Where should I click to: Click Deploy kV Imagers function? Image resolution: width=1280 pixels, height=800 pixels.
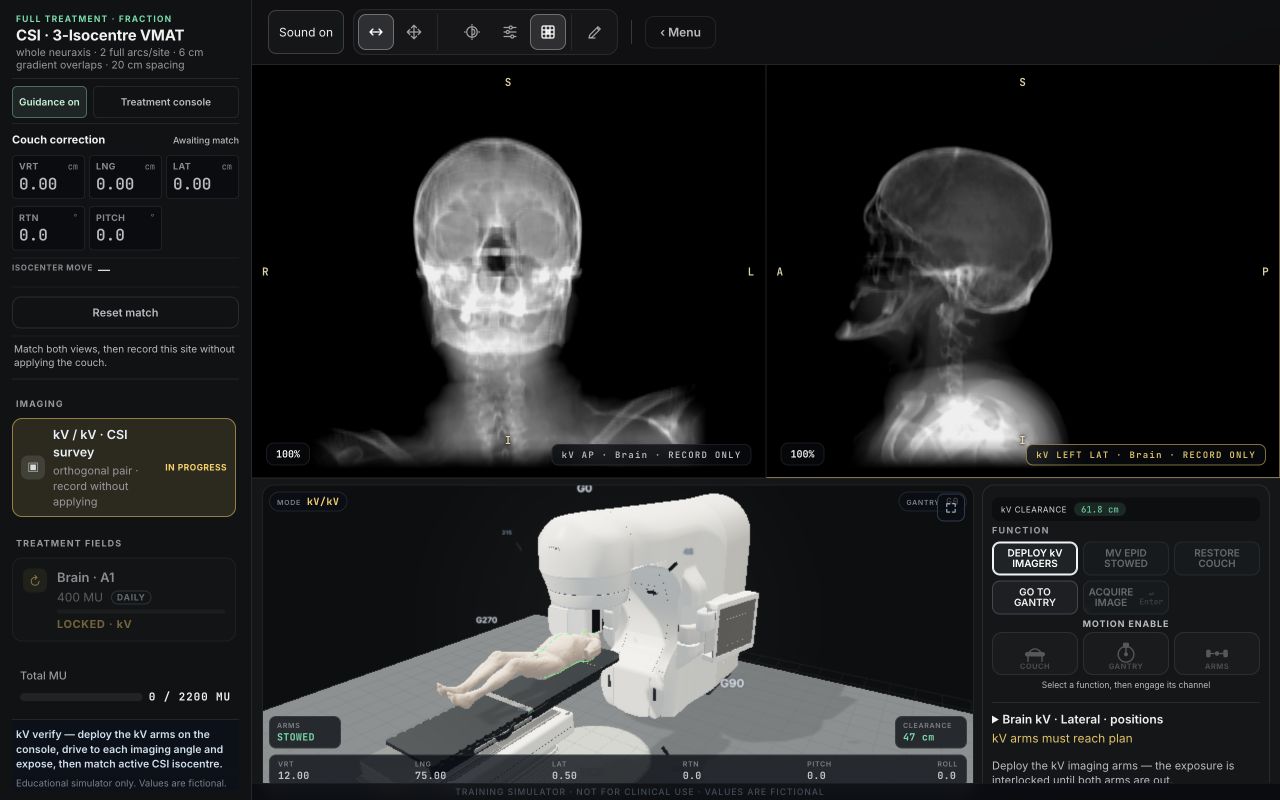click(x=1035, y=558)
